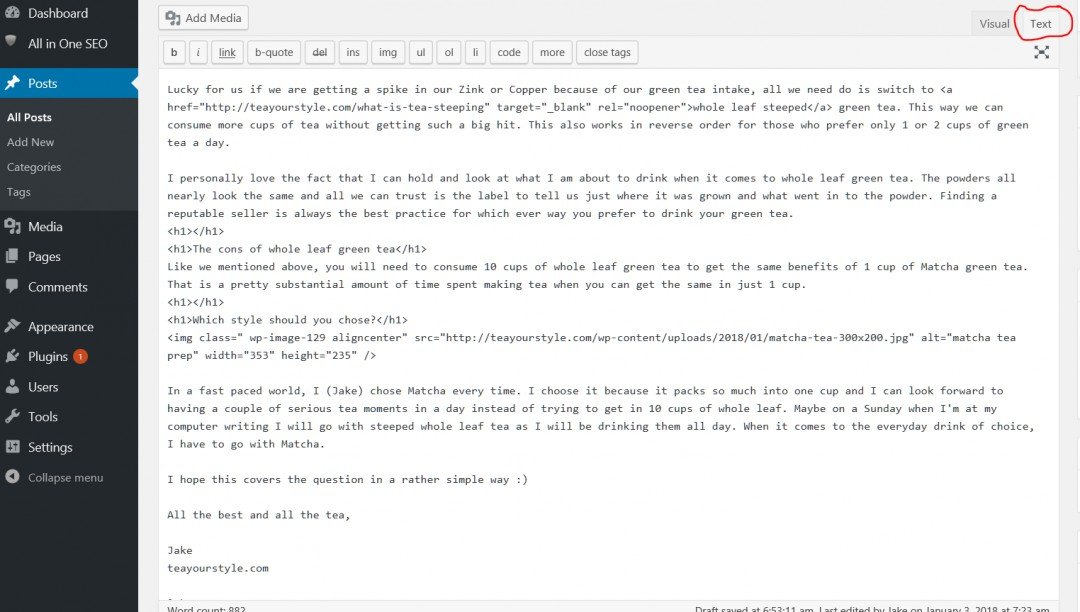Open Appearance paintbrush icon
1080x612 pixels.
[12, 326]
